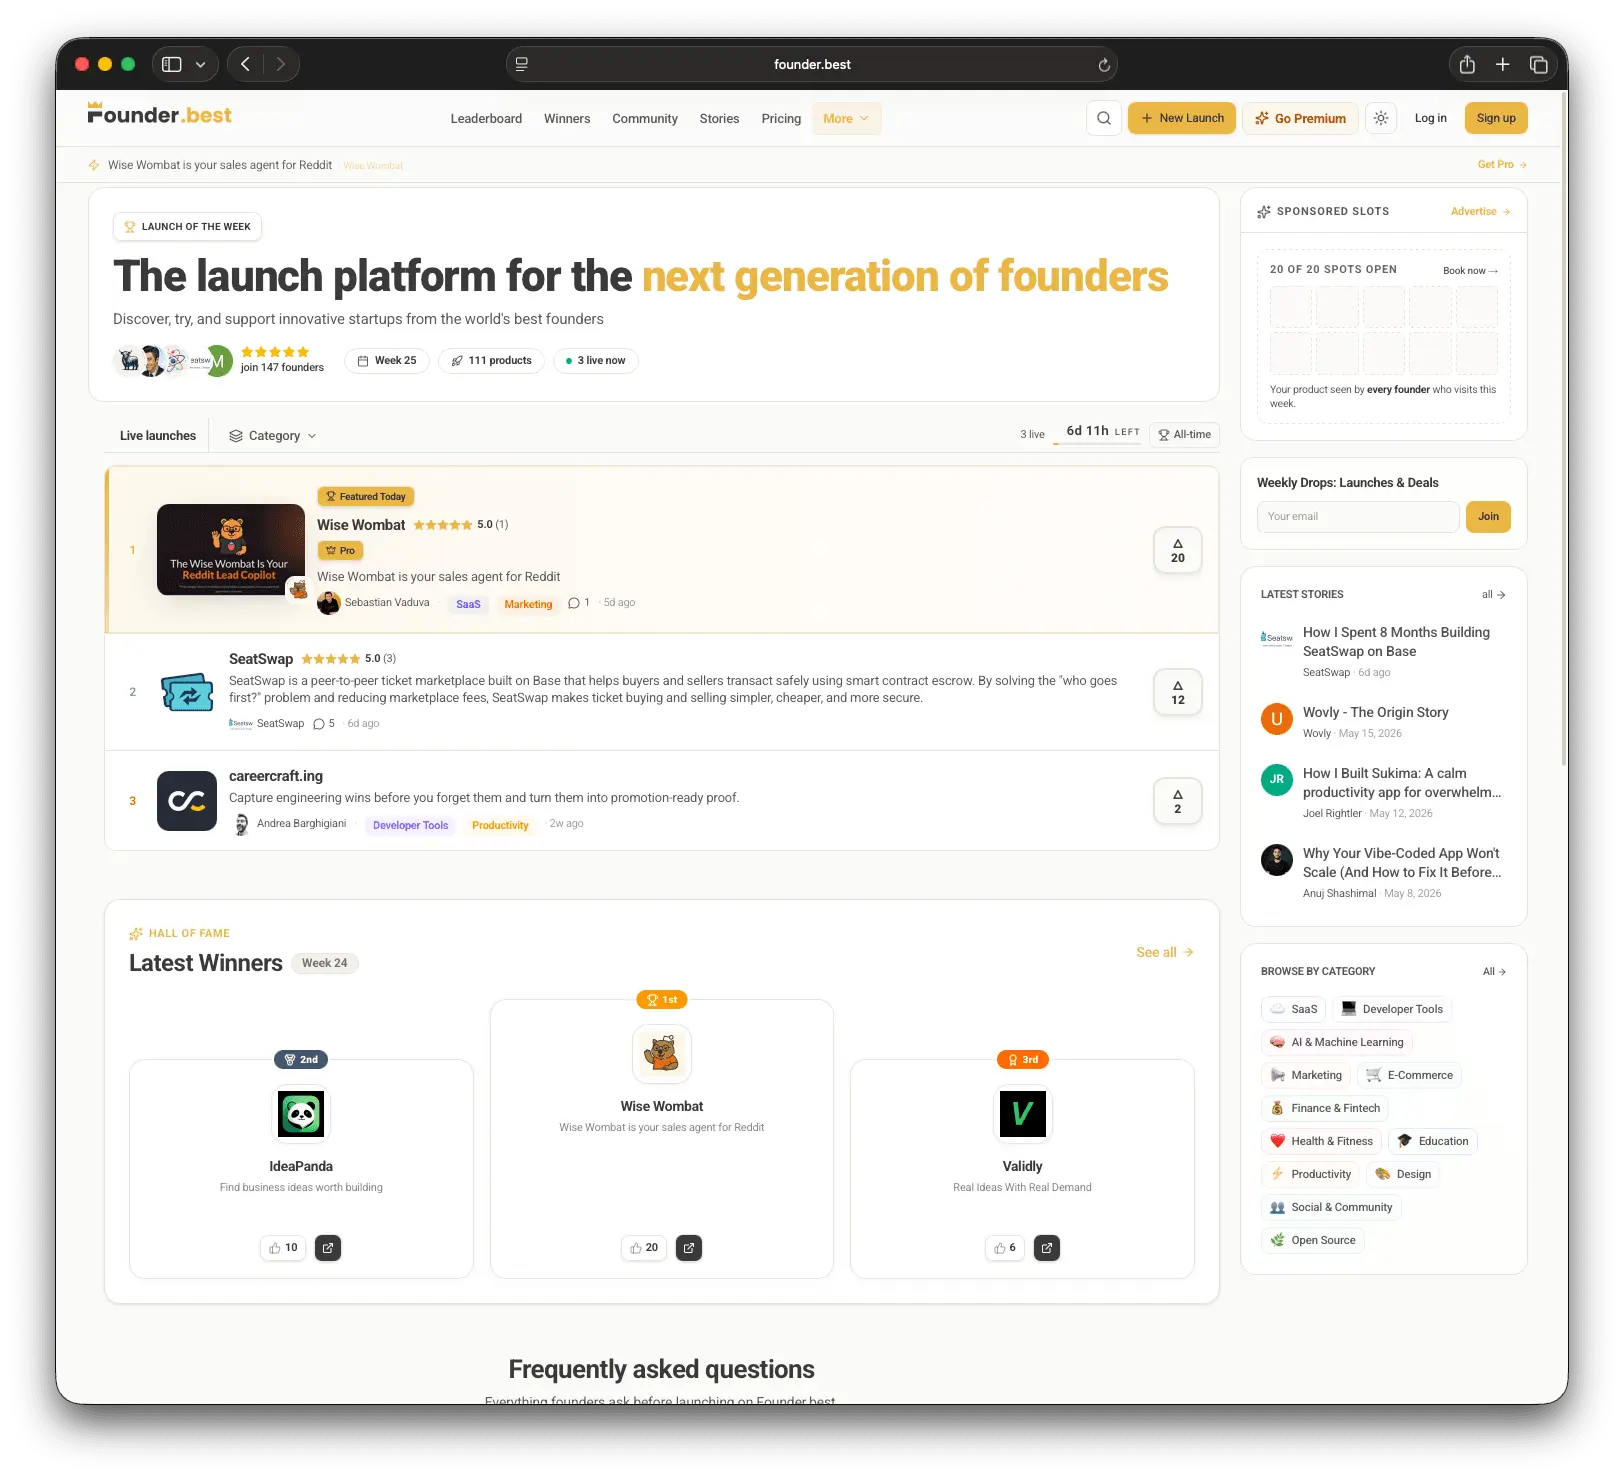Upvote Wise Wombat with 20 votes
This screenshot has width=1624, height=1478.
click(1178, 550)
